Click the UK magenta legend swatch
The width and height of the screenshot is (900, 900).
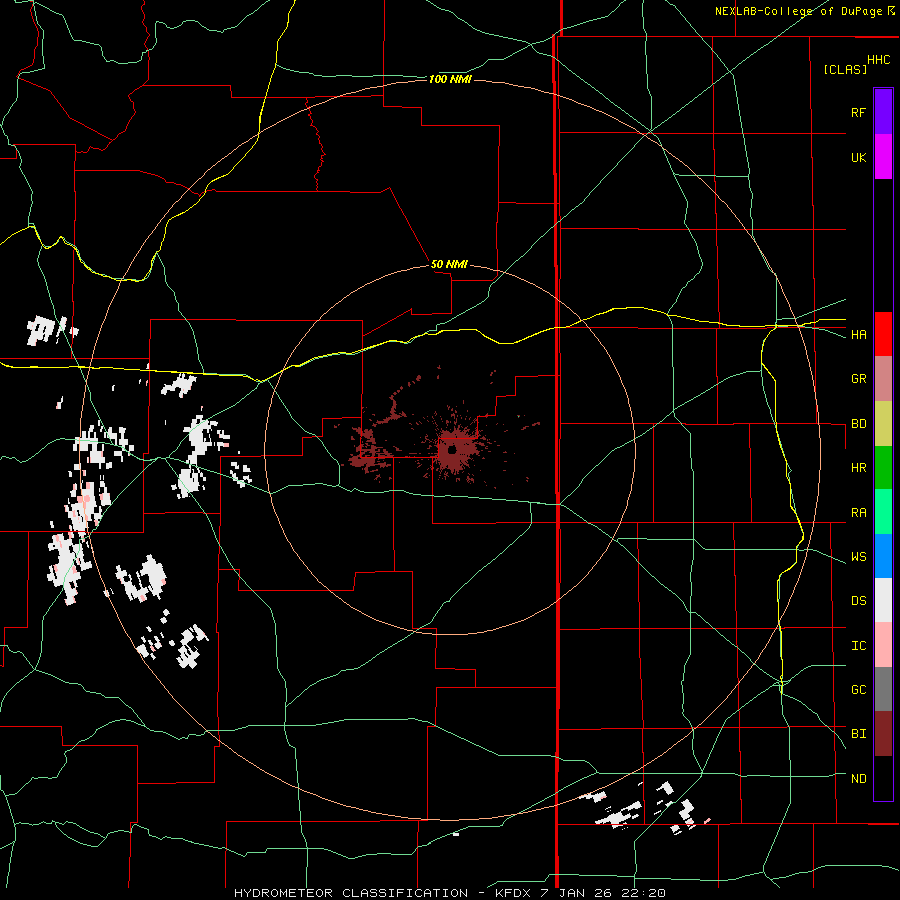click(883, 157)
